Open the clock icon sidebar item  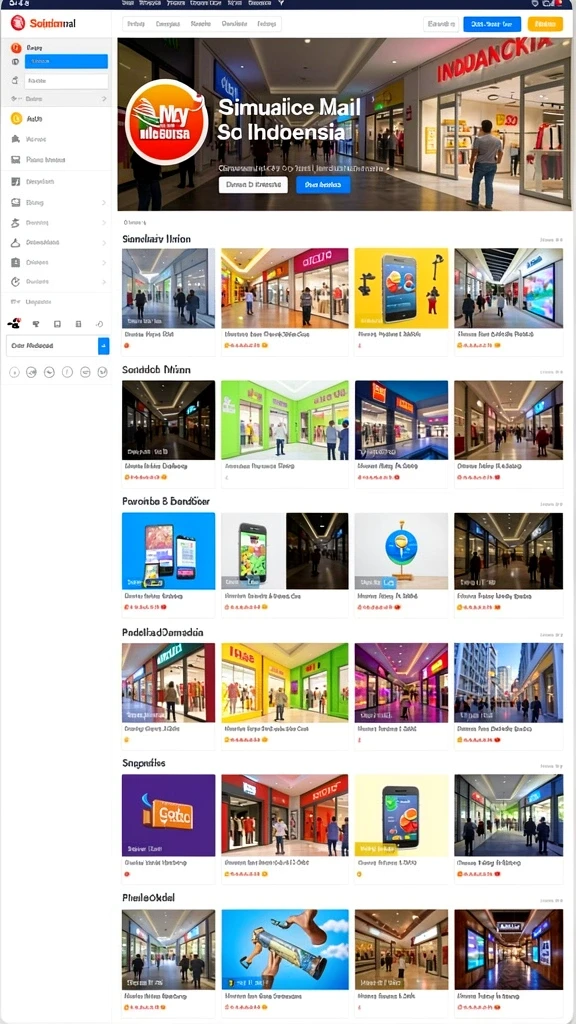pyautogui.click(x=16, y=281)
